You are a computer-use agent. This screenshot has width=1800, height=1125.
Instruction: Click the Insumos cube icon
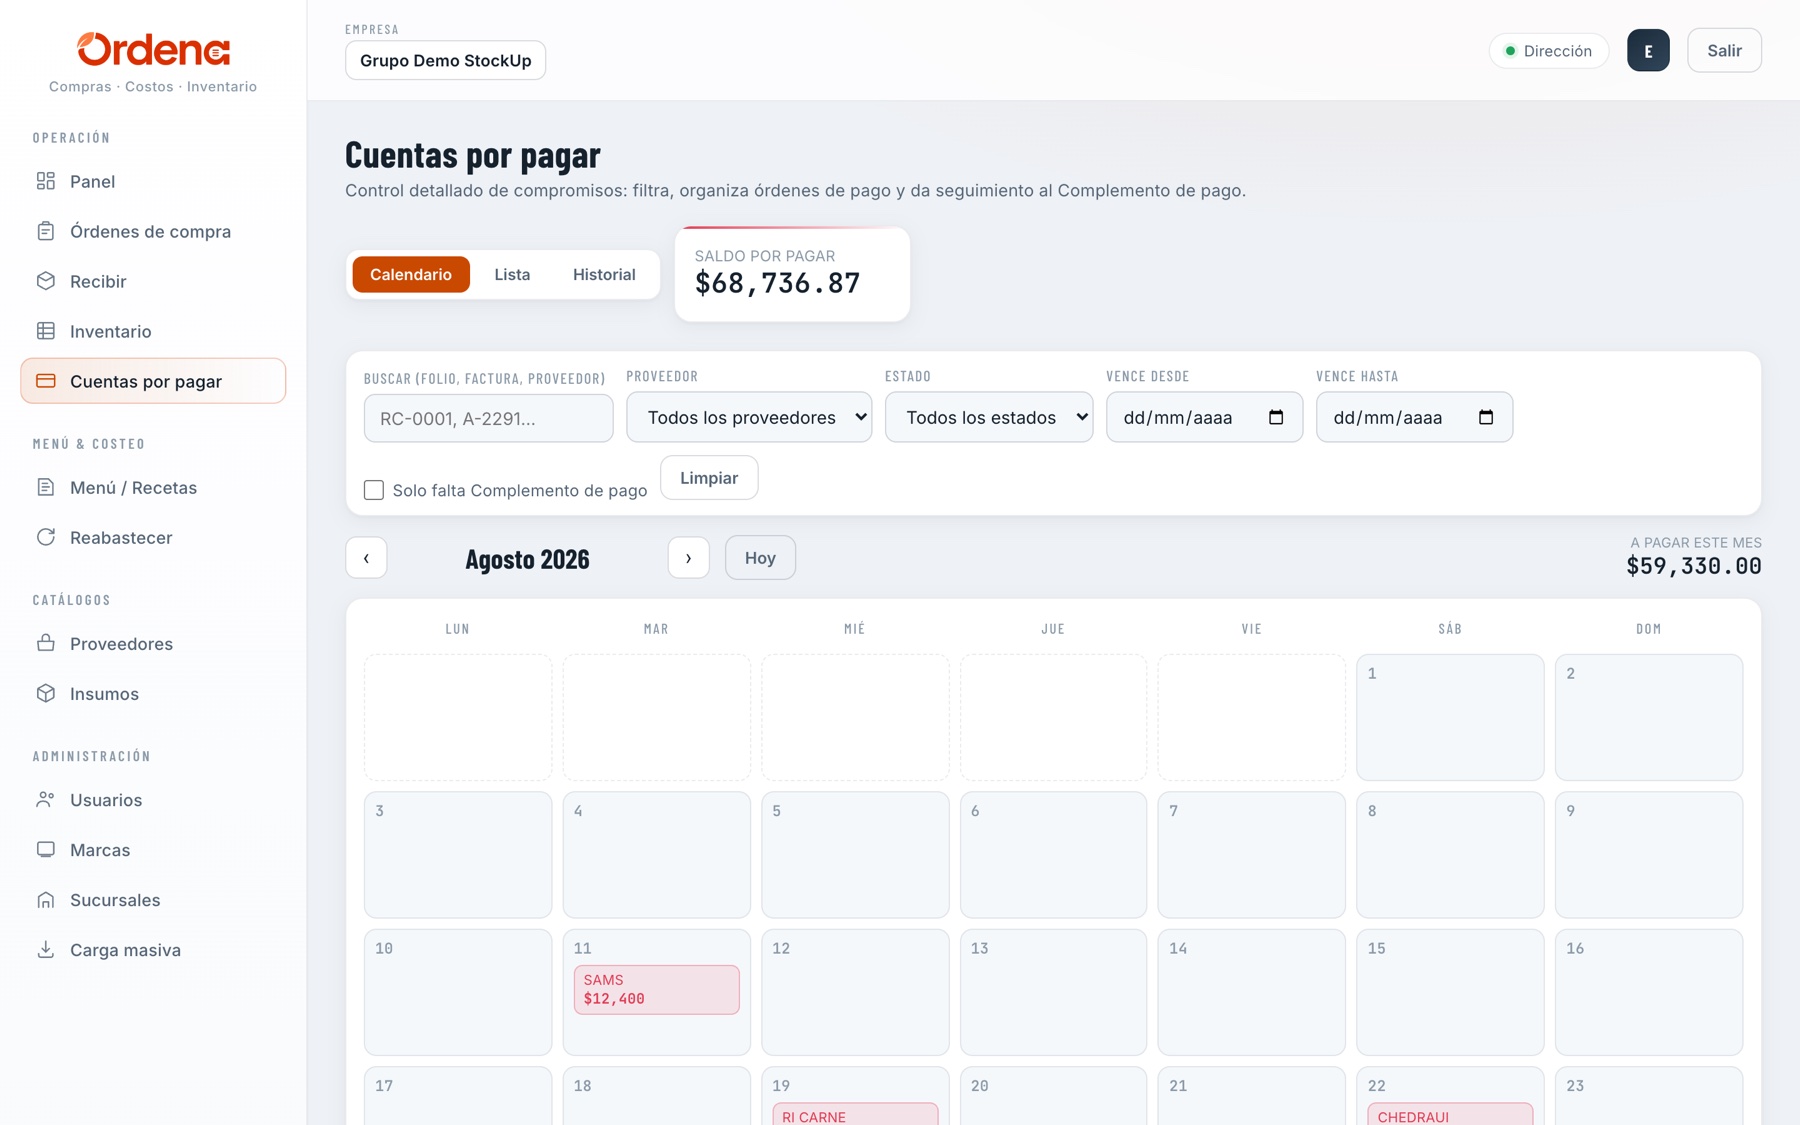(x=46, y=693)
